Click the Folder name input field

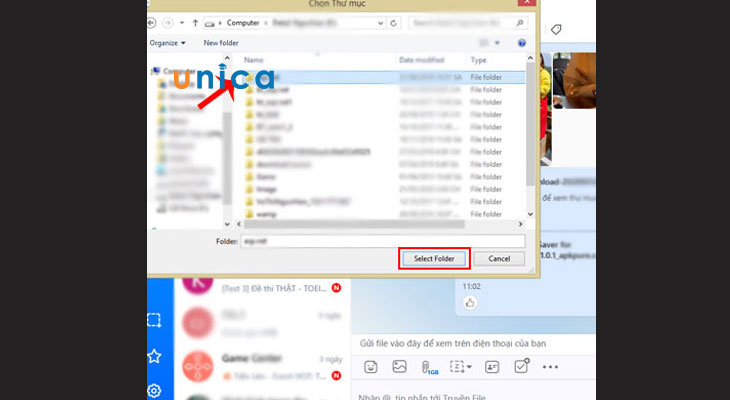coord(383,241)
